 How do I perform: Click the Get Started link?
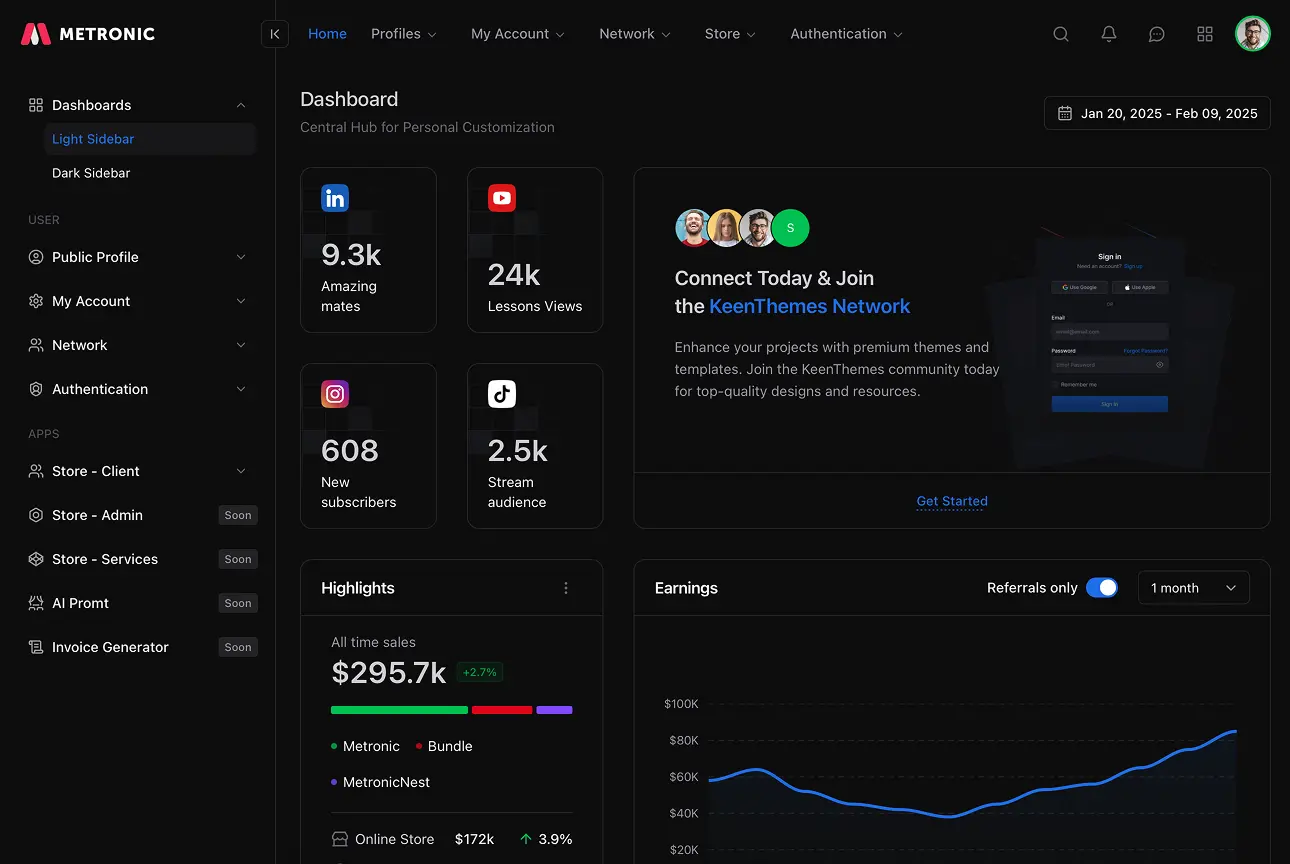[952, 501]
